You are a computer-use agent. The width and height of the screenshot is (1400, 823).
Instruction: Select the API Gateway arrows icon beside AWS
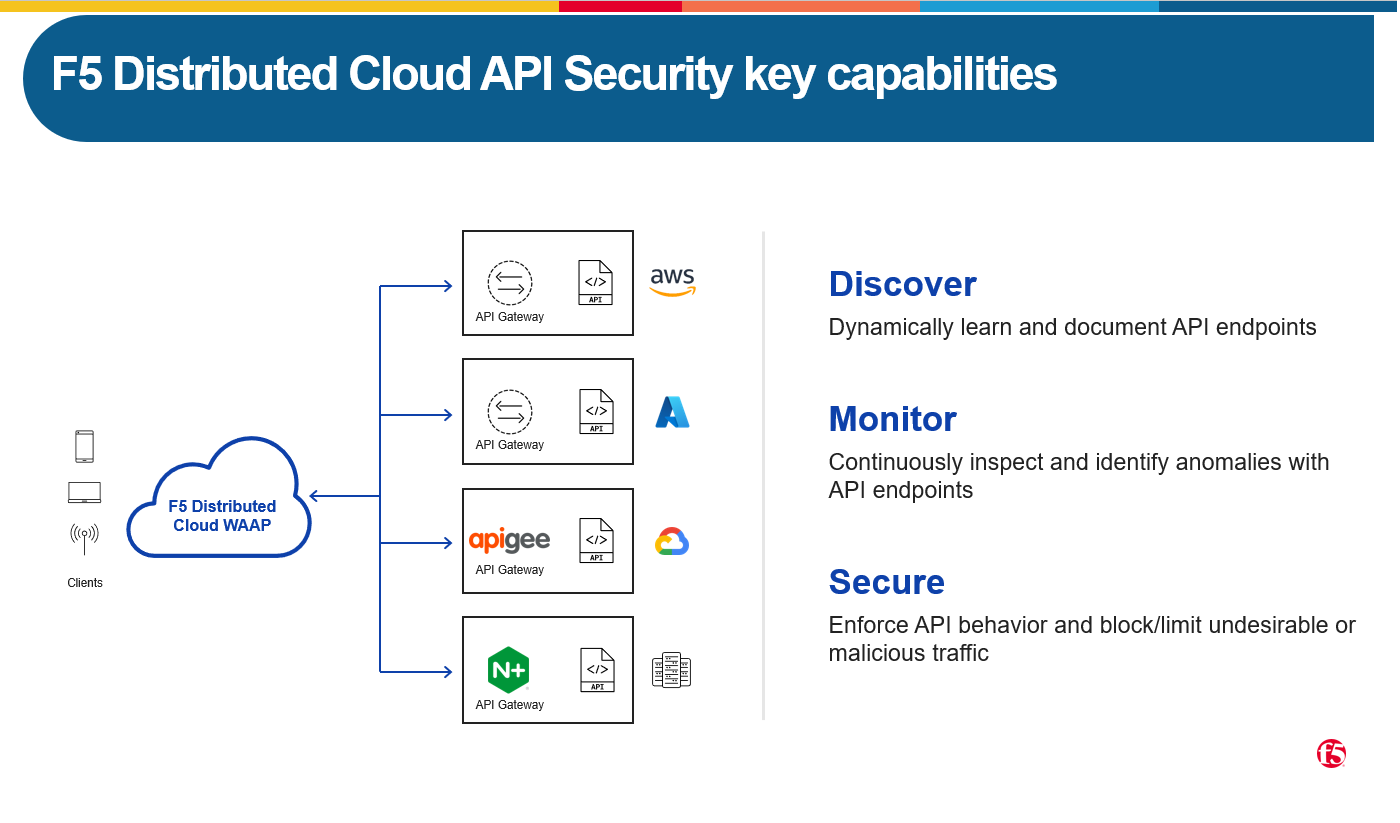tap(509, 283)
